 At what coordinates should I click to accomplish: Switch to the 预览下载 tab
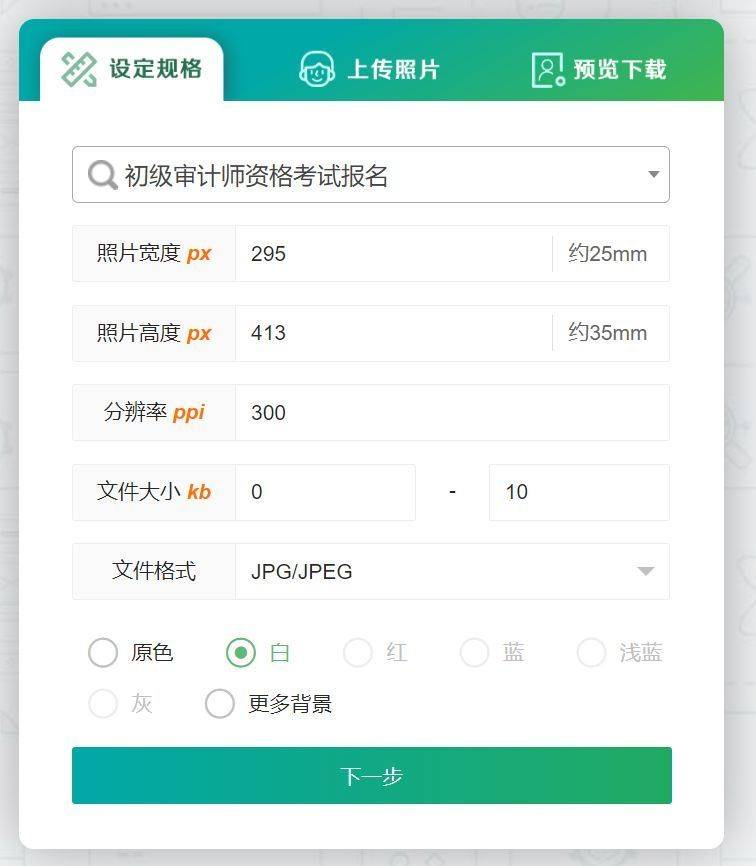tap(599, 70)
